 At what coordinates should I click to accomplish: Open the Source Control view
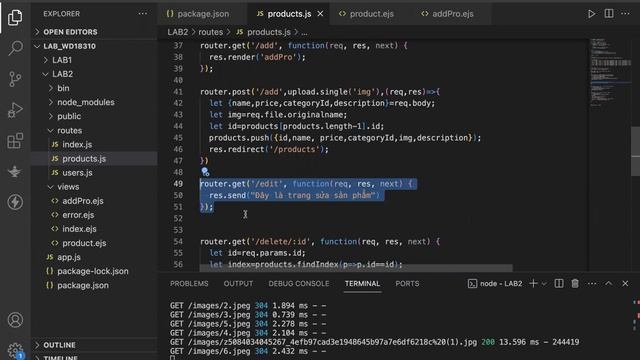15,79
